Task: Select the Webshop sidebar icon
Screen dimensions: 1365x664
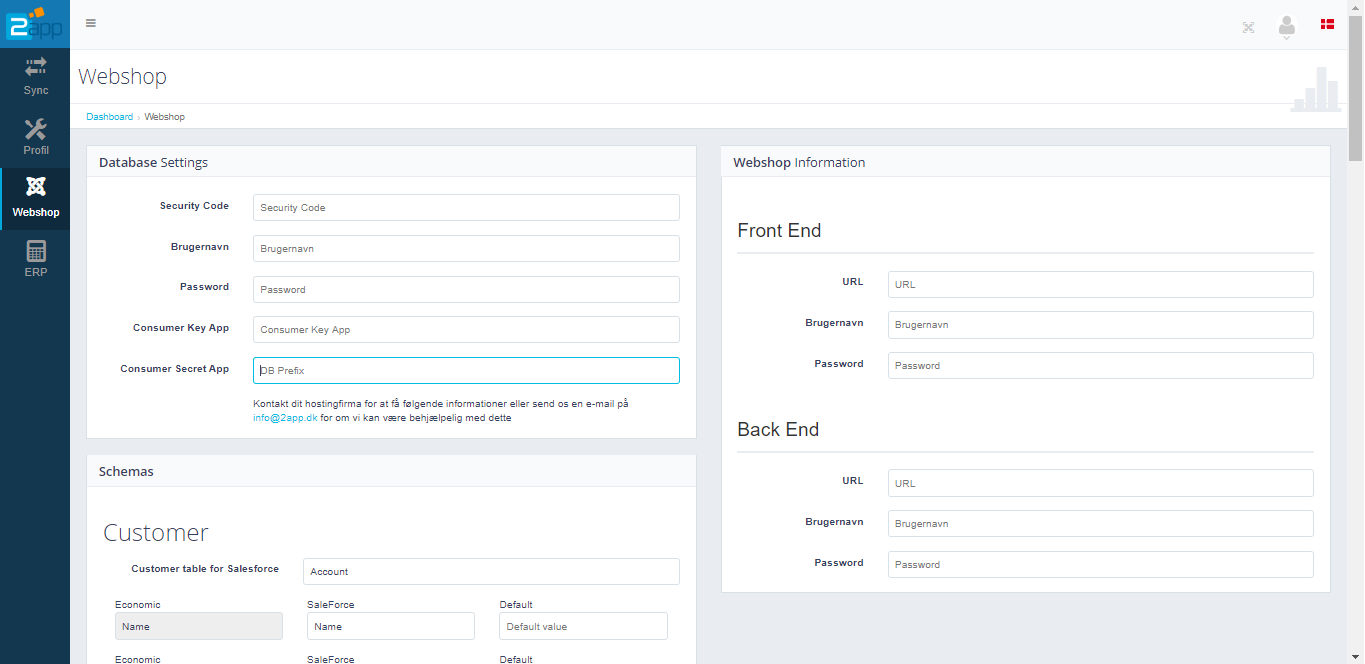Action: point(36,187)
